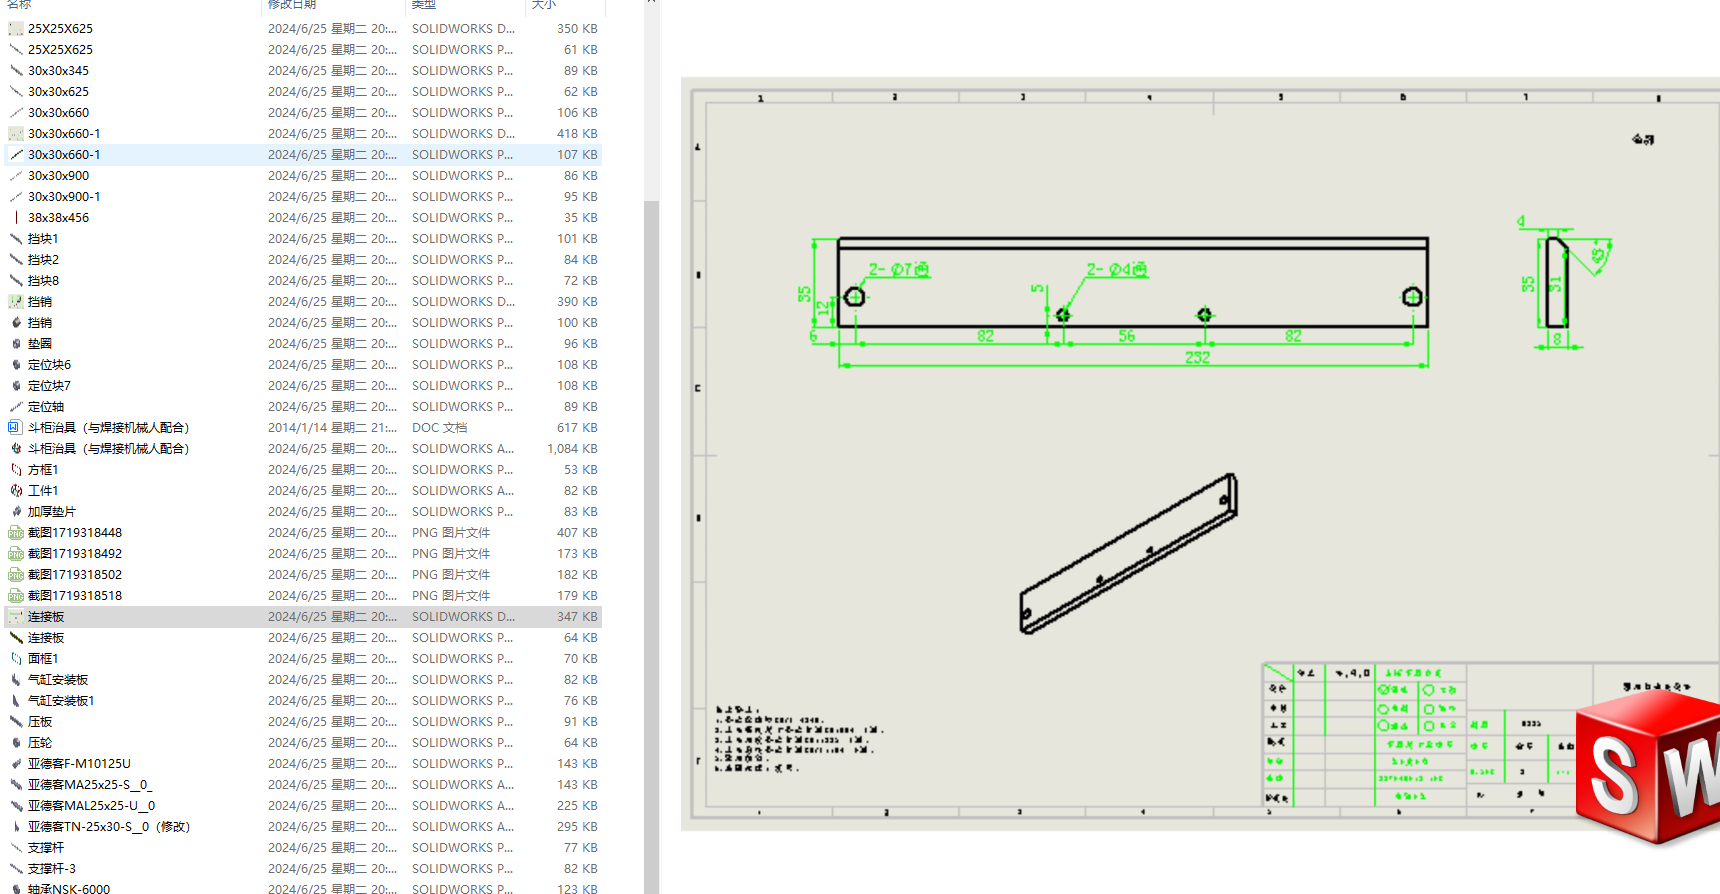
Task: Select the DOC document icon for 斗柜治具
Action: tap(16, 428)
